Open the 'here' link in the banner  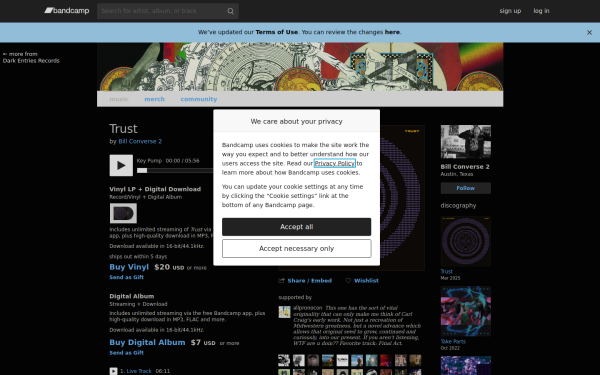pyautogui.click(x=392, y=32)
